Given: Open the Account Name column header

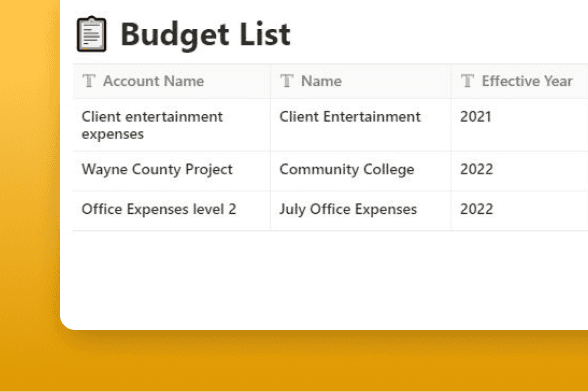Looking at the screenshot, I should [x=172, y=81].
